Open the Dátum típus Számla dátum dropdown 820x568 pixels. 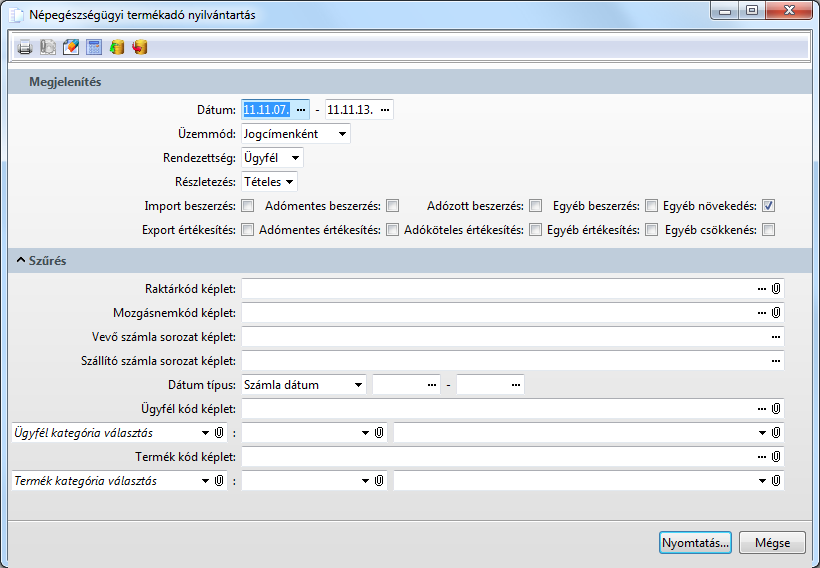(x=304, y=385)
